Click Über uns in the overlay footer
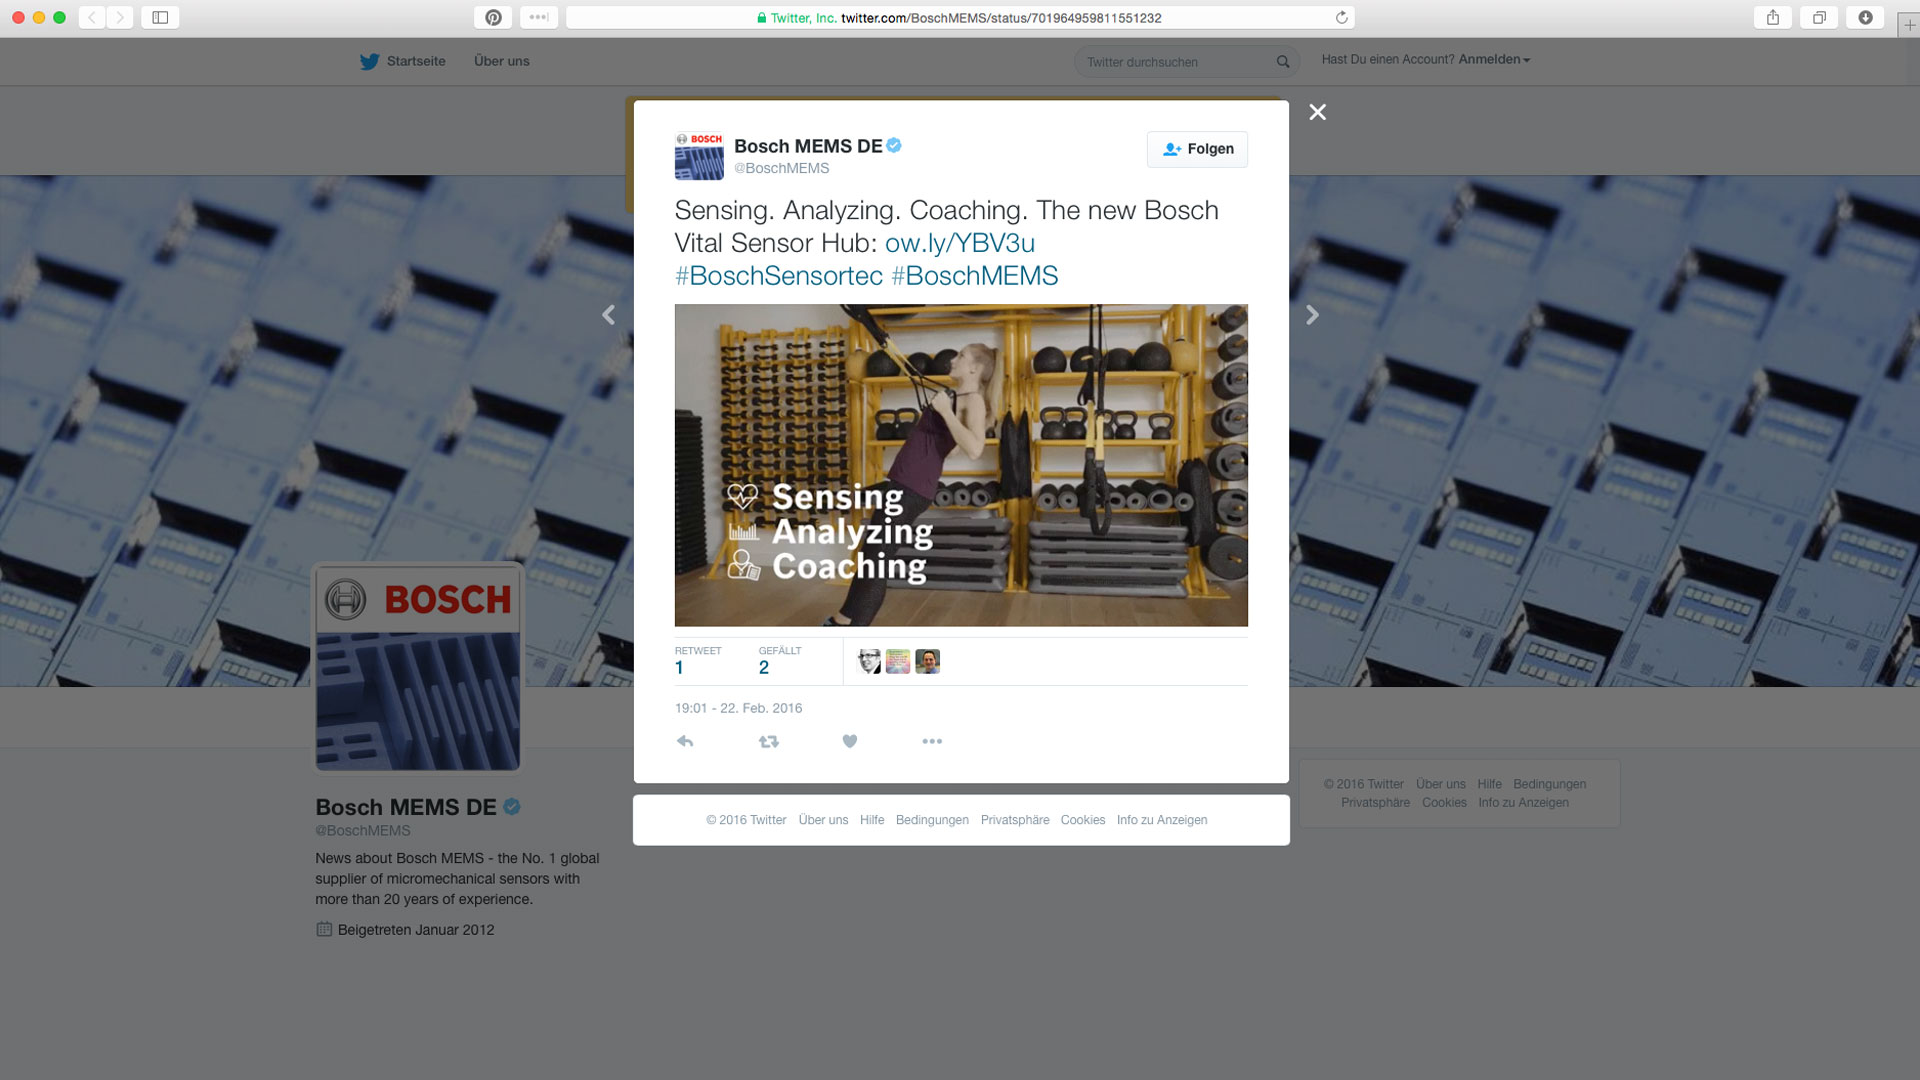Viewport: 1920px width, 1080px height. [x=823, y=820]
